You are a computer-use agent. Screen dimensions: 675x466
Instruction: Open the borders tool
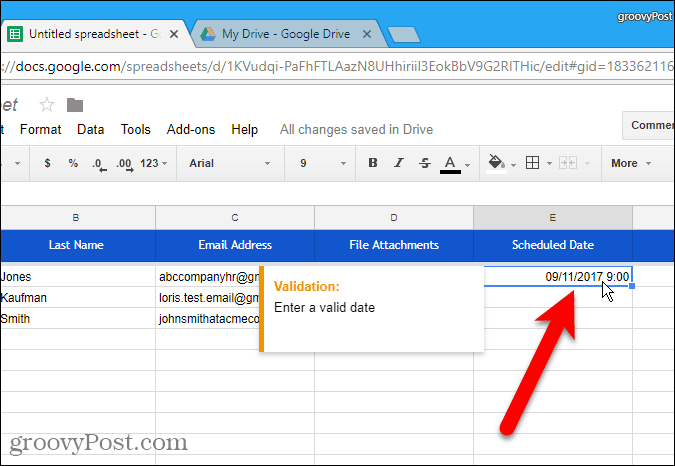coord(533,163)
